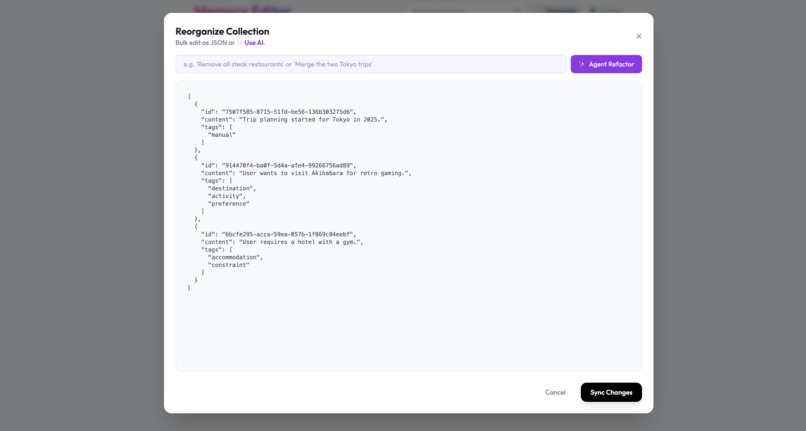Click the id line starting with 914470f4
The height and width of the screenshot is (431, 806).
pos(278,166)
